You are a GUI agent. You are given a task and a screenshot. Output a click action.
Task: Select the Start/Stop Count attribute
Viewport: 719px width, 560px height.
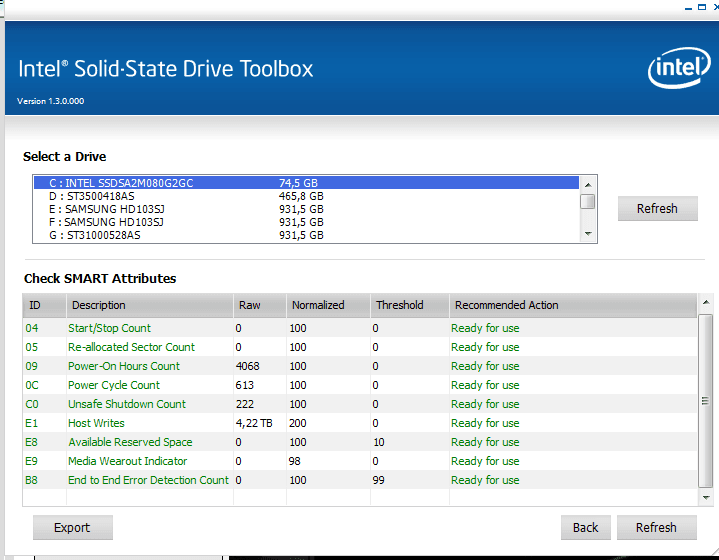pyautogui.click(x=360, y=328)
